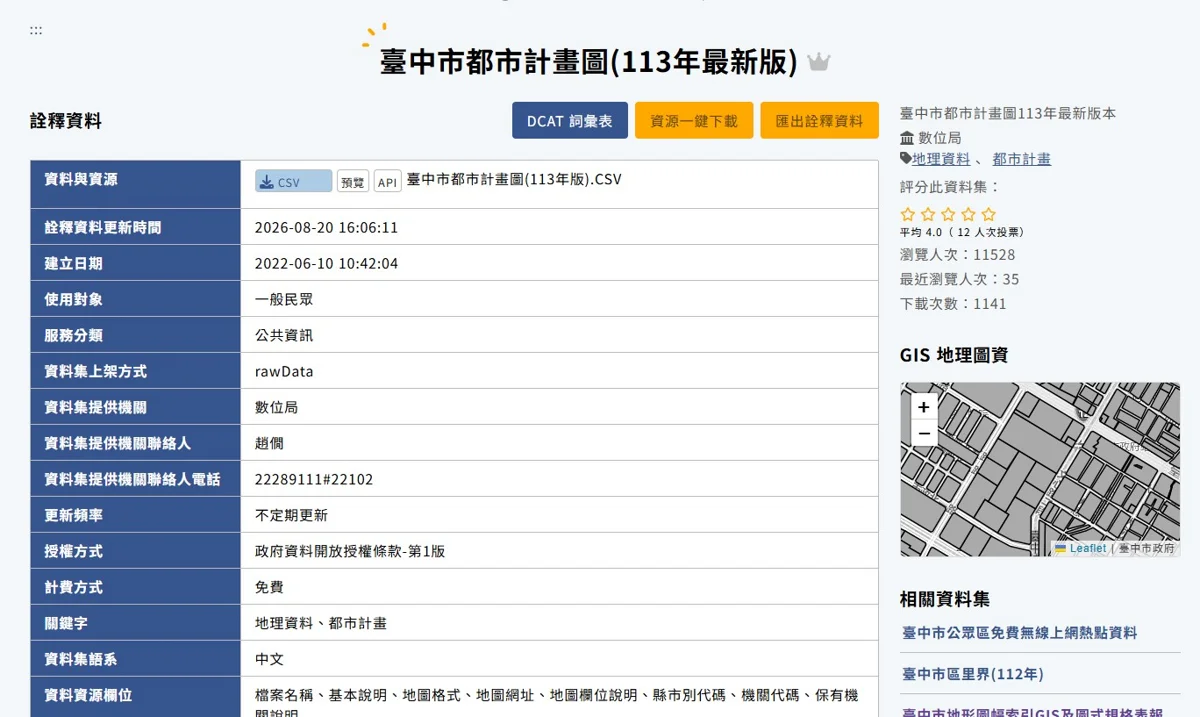
Task: Click the 資料資源欄位 row header
Action: coord(135,696)
